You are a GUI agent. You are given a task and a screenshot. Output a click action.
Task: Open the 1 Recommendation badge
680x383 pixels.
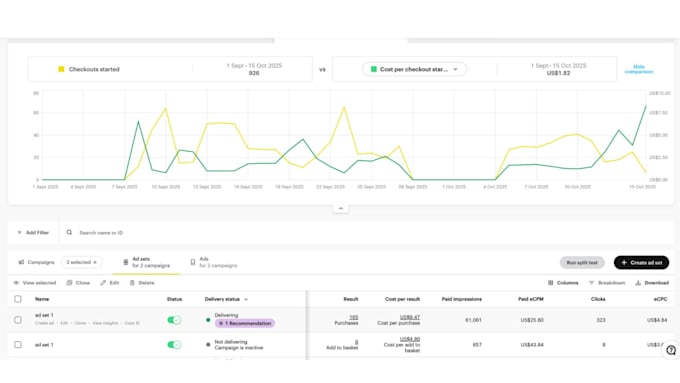(245, 324)
